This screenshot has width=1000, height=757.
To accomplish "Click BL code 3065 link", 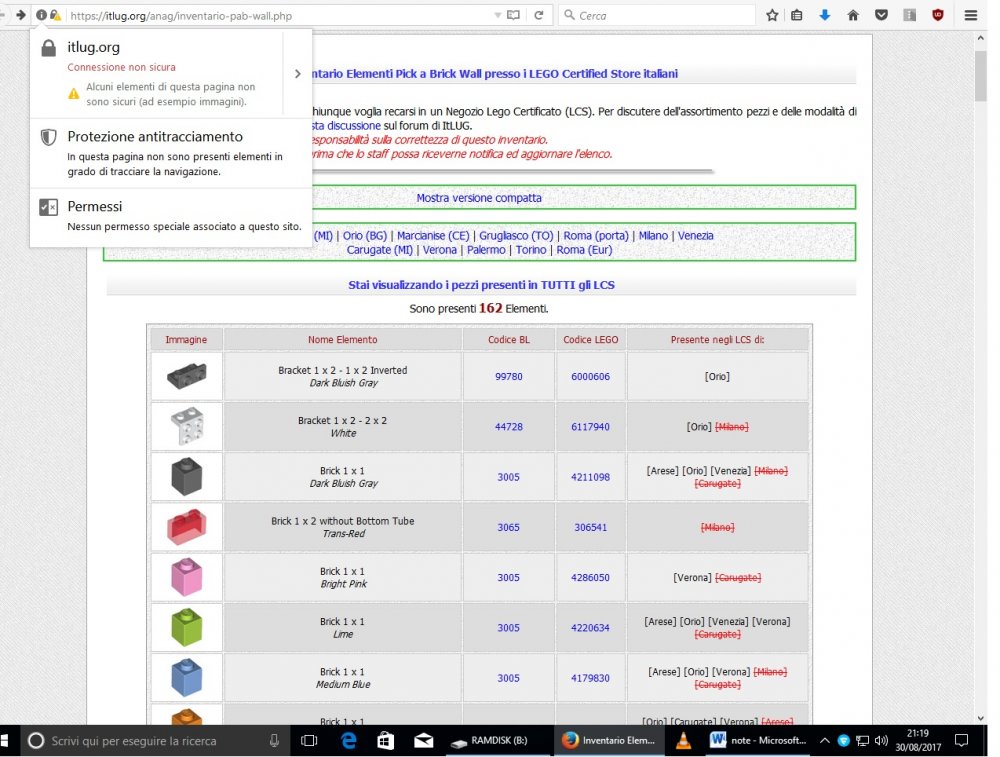I will pos(508,527).
